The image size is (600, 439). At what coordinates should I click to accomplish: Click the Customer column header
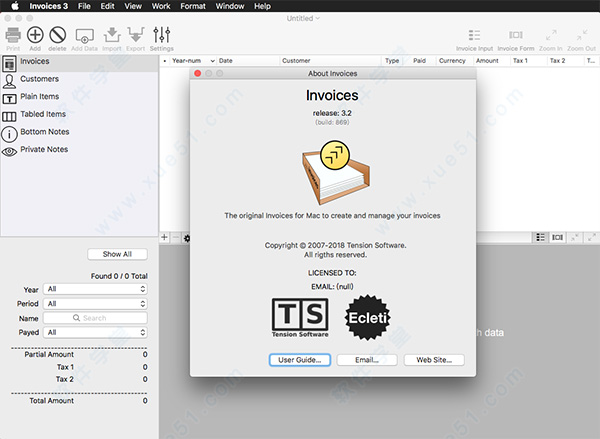331,60
